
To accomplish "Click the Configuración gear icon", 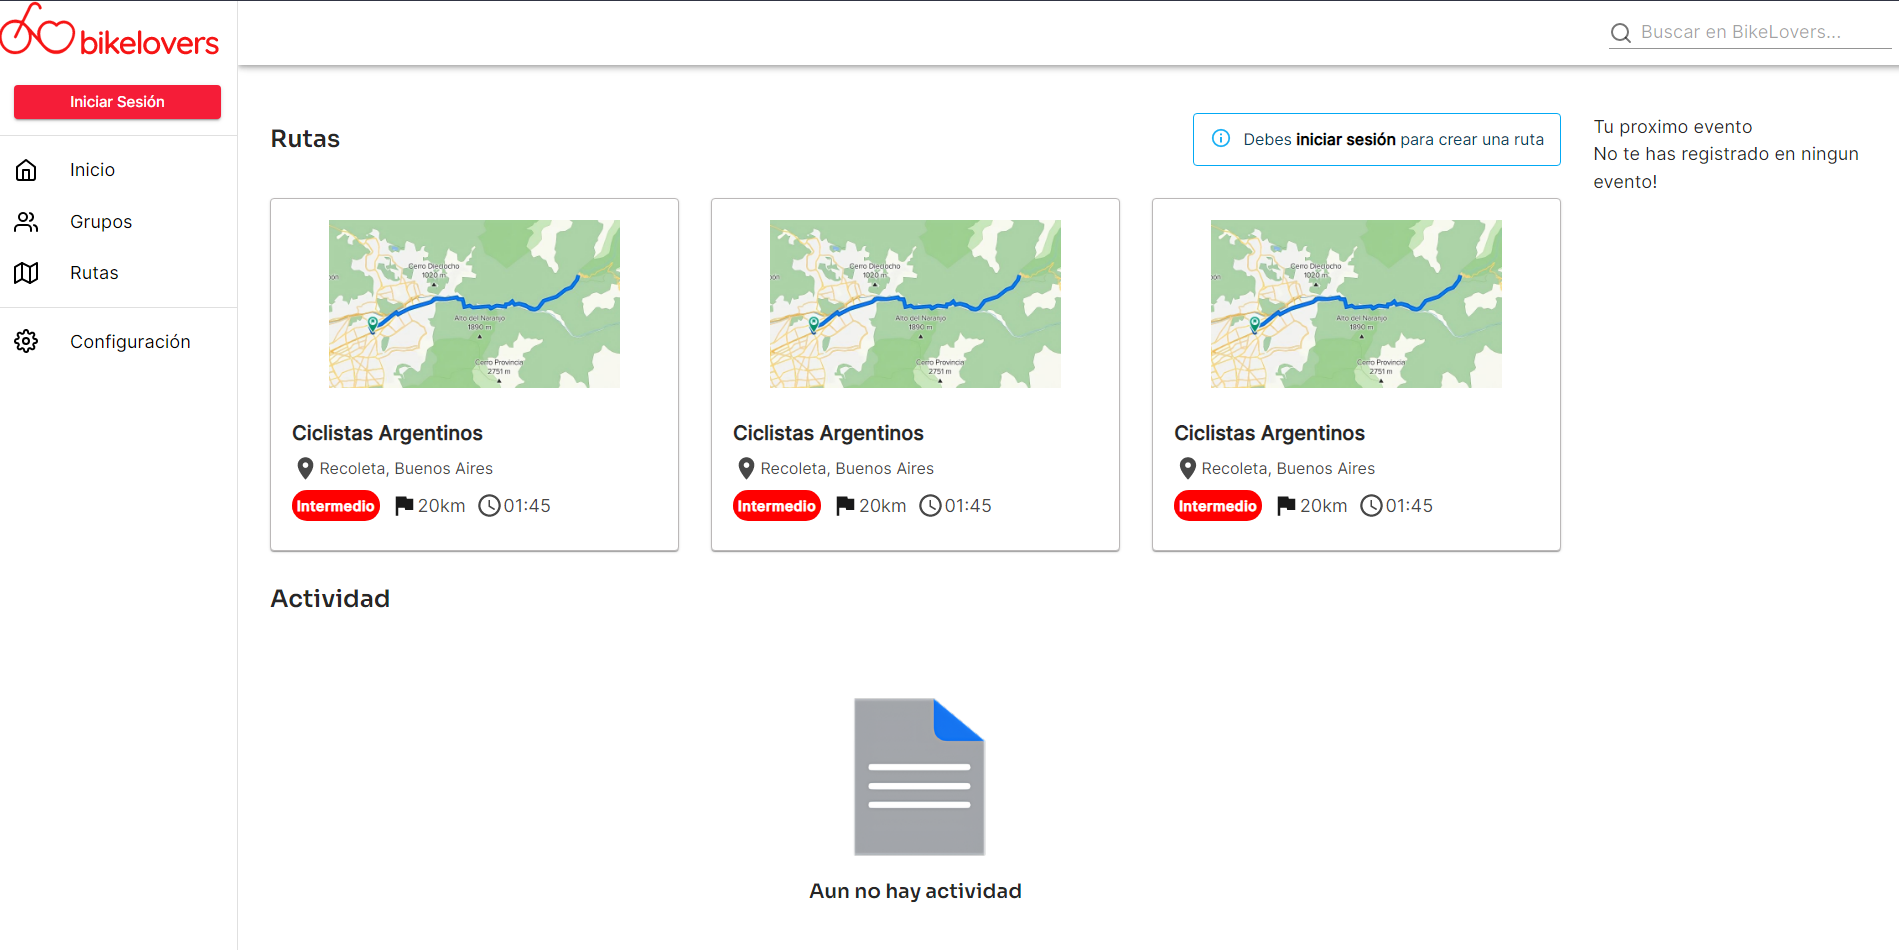I will 26,342.
